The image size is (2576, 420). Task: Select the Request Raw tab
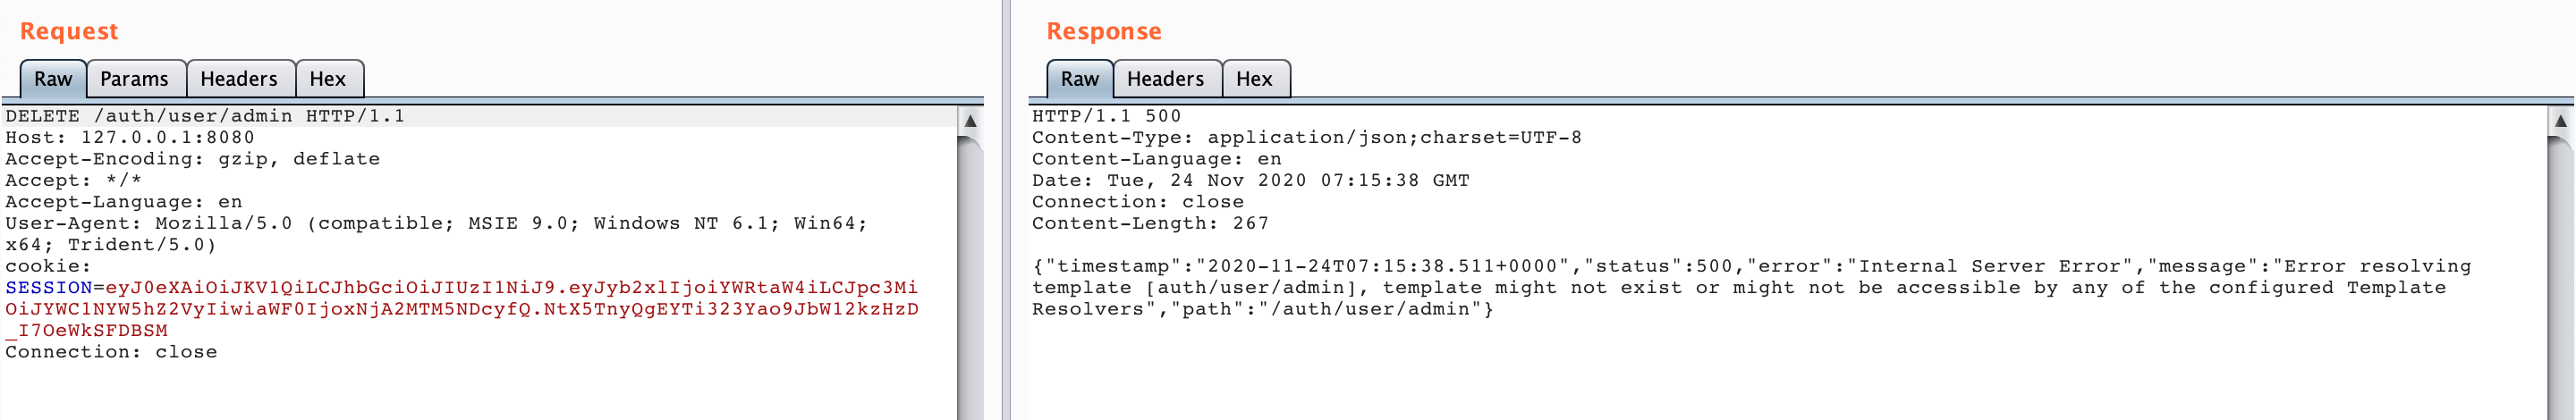click(x=53, y=79)
